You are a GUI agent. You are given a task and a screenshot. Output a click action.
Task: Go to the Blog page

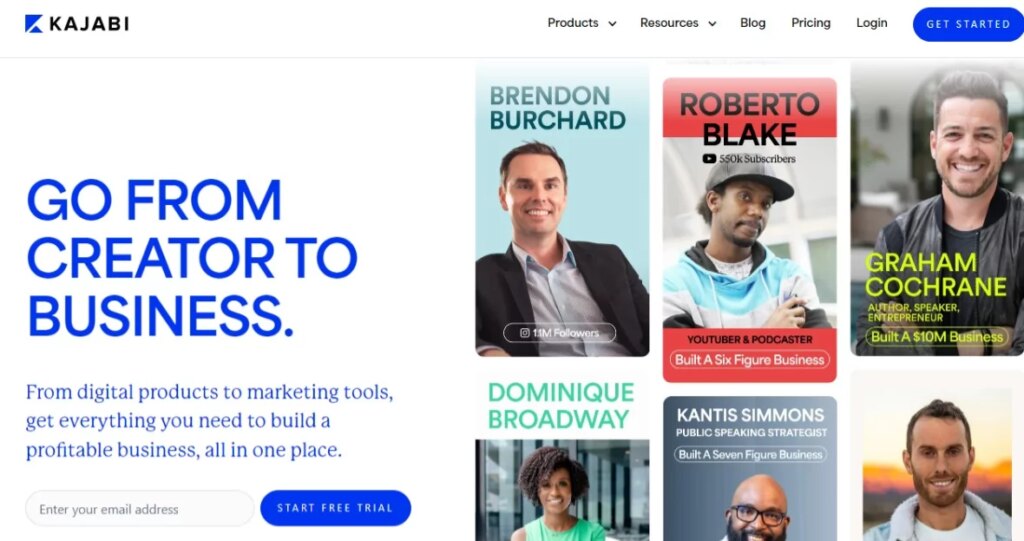(752, 23)
